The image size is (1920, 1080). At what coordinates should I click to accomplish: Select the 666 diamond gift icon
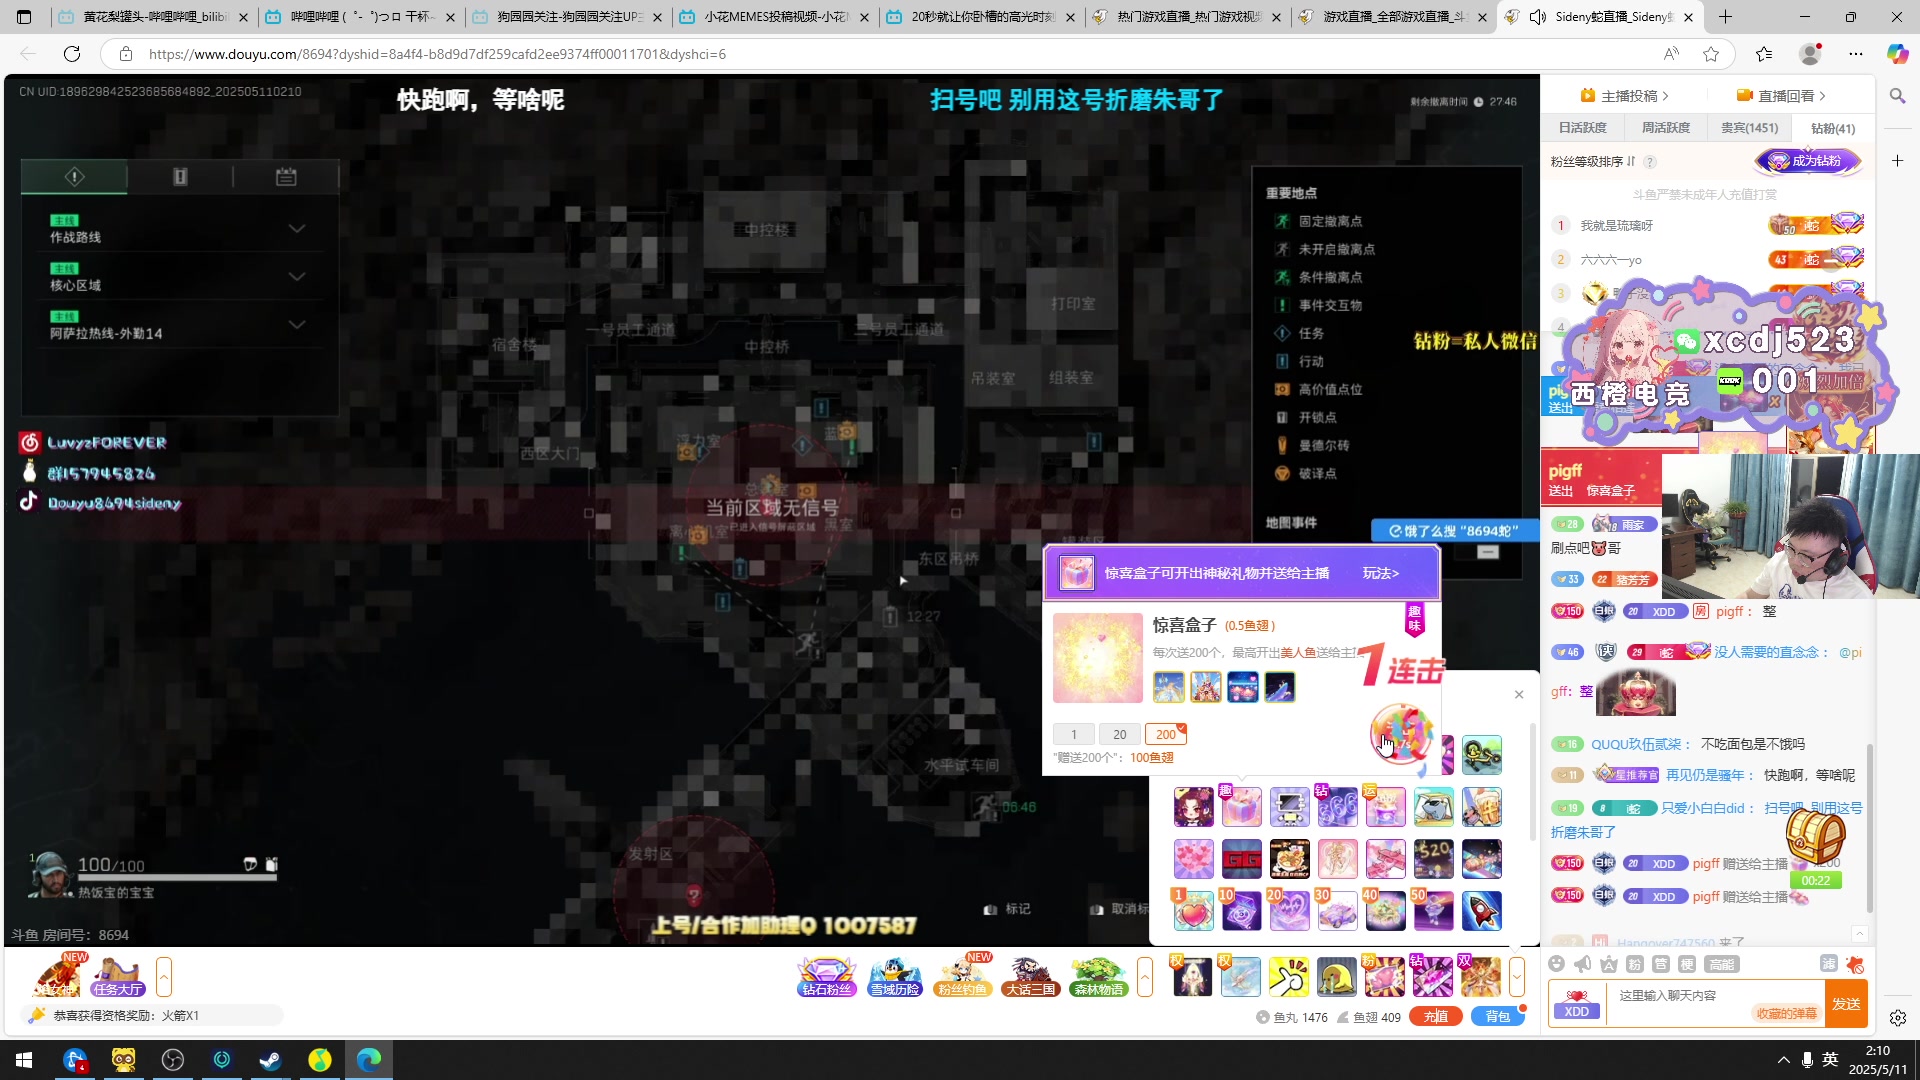pos(1337,807)
